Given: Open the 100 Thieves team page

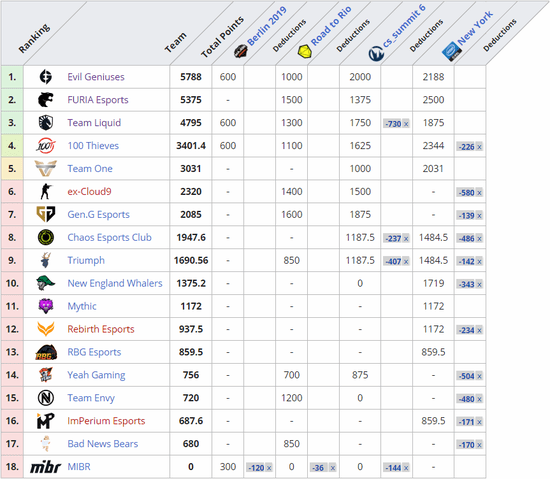Looking at the screenshot, I should pyautogui.click(x=93, y=146).
